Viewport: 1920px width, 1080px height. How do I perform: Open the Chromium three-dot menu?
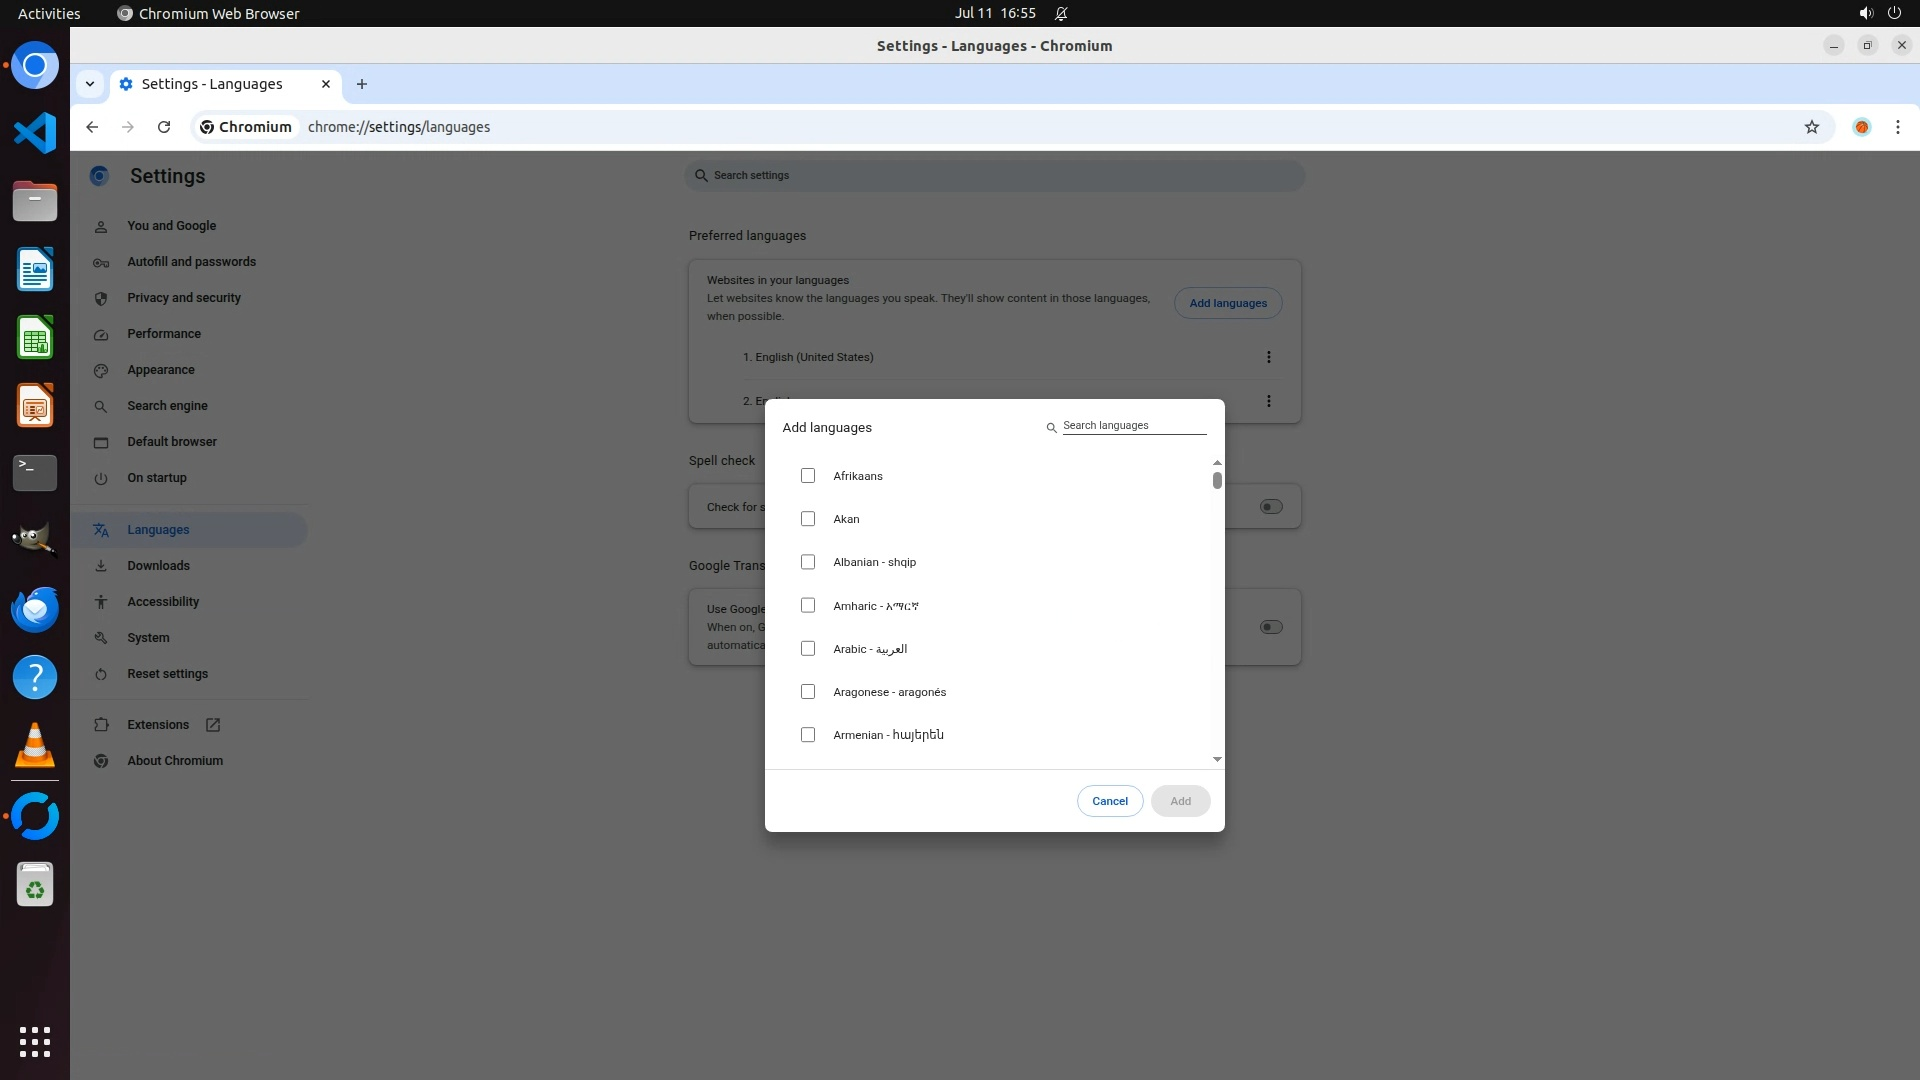(x=1897, y=127)
